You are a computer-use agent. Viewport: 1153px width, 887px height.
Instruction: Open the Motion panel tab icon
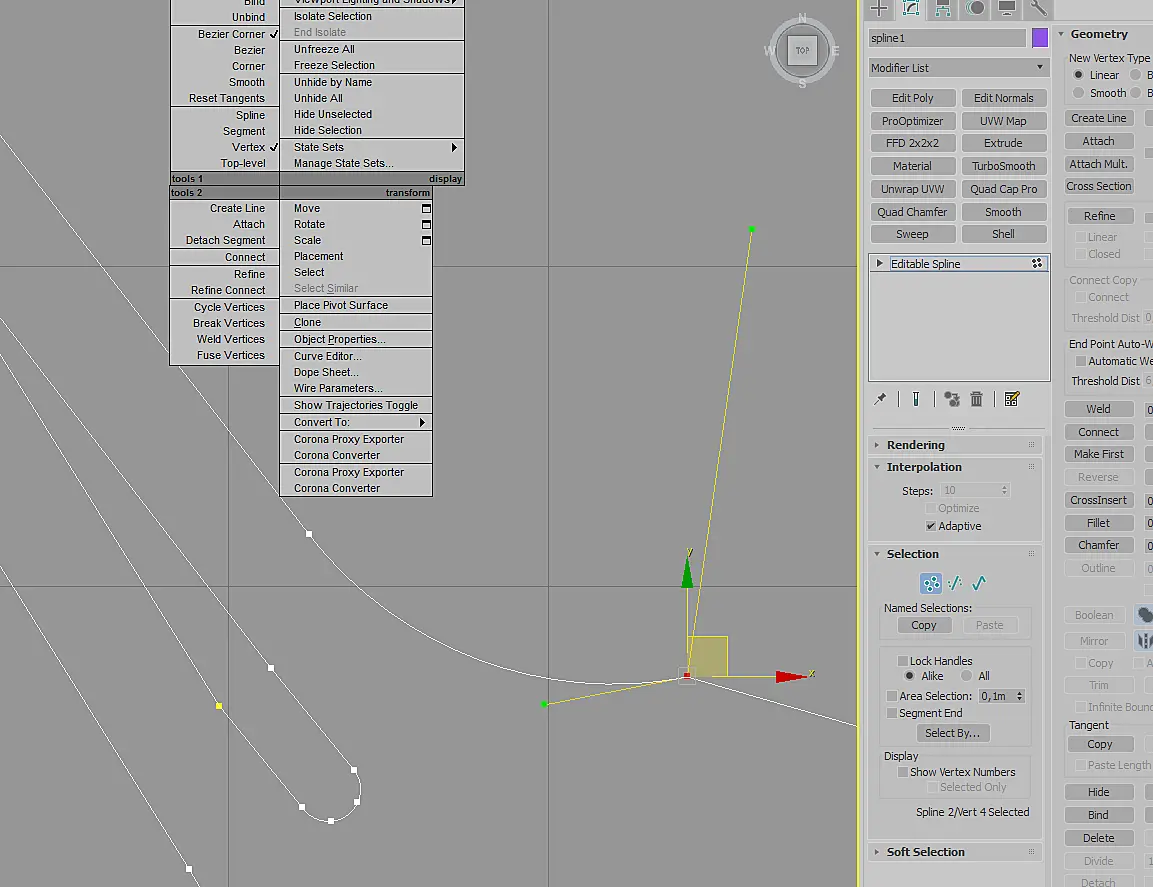975,8
